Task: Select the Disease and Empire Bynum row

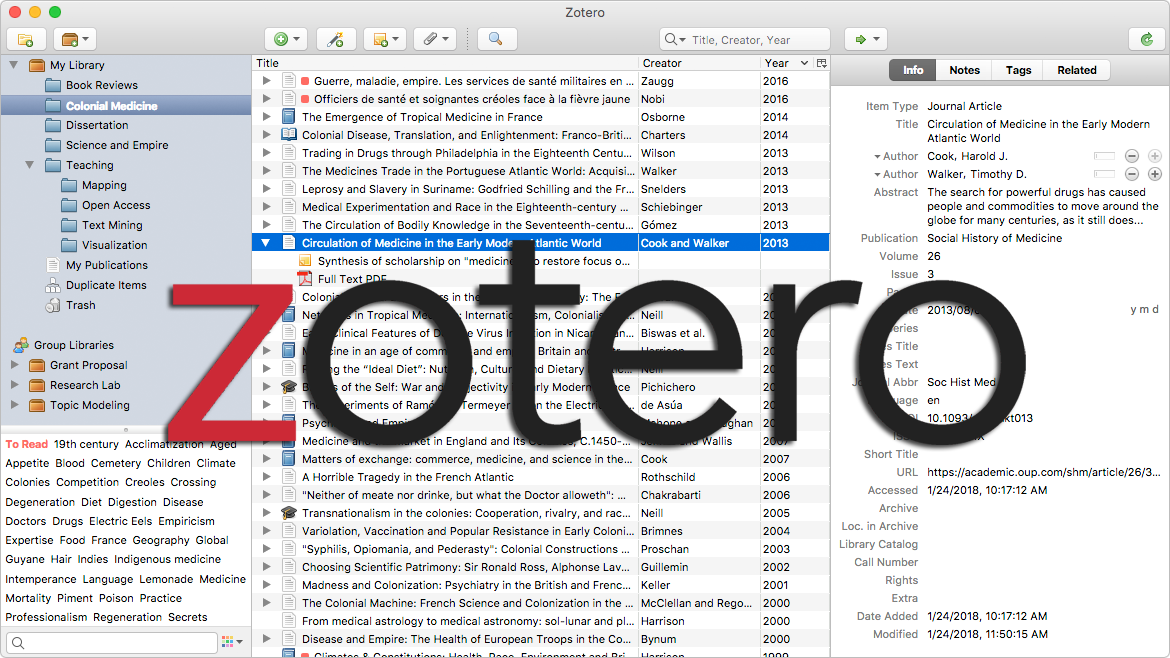Action: (540, 639)
